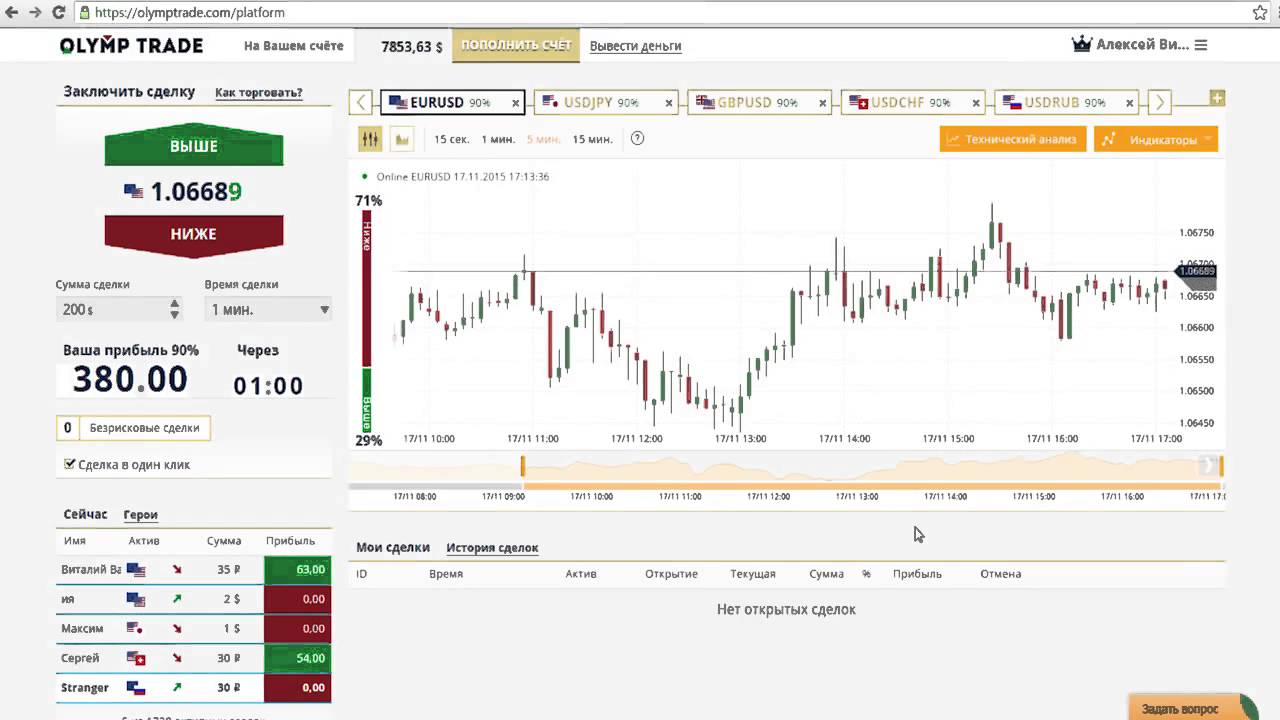Viewport: 1280px width, 720px height.
Task: Close the USDRUB tab
Action: (1131, 103)
